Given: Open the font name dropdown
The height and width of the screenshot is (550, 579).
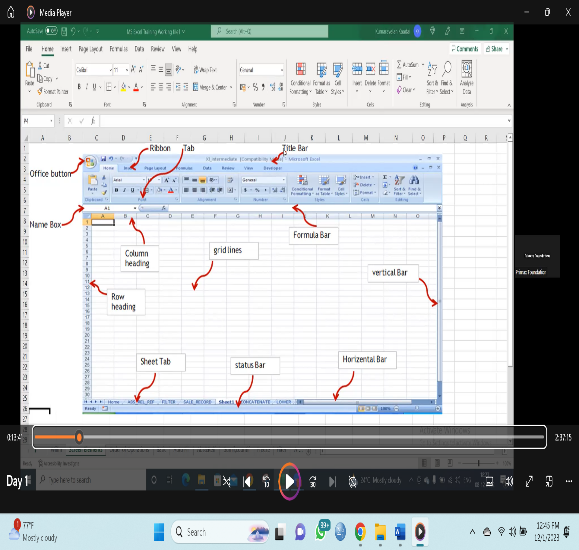Looking at the screenshot, I should [110, 69].
